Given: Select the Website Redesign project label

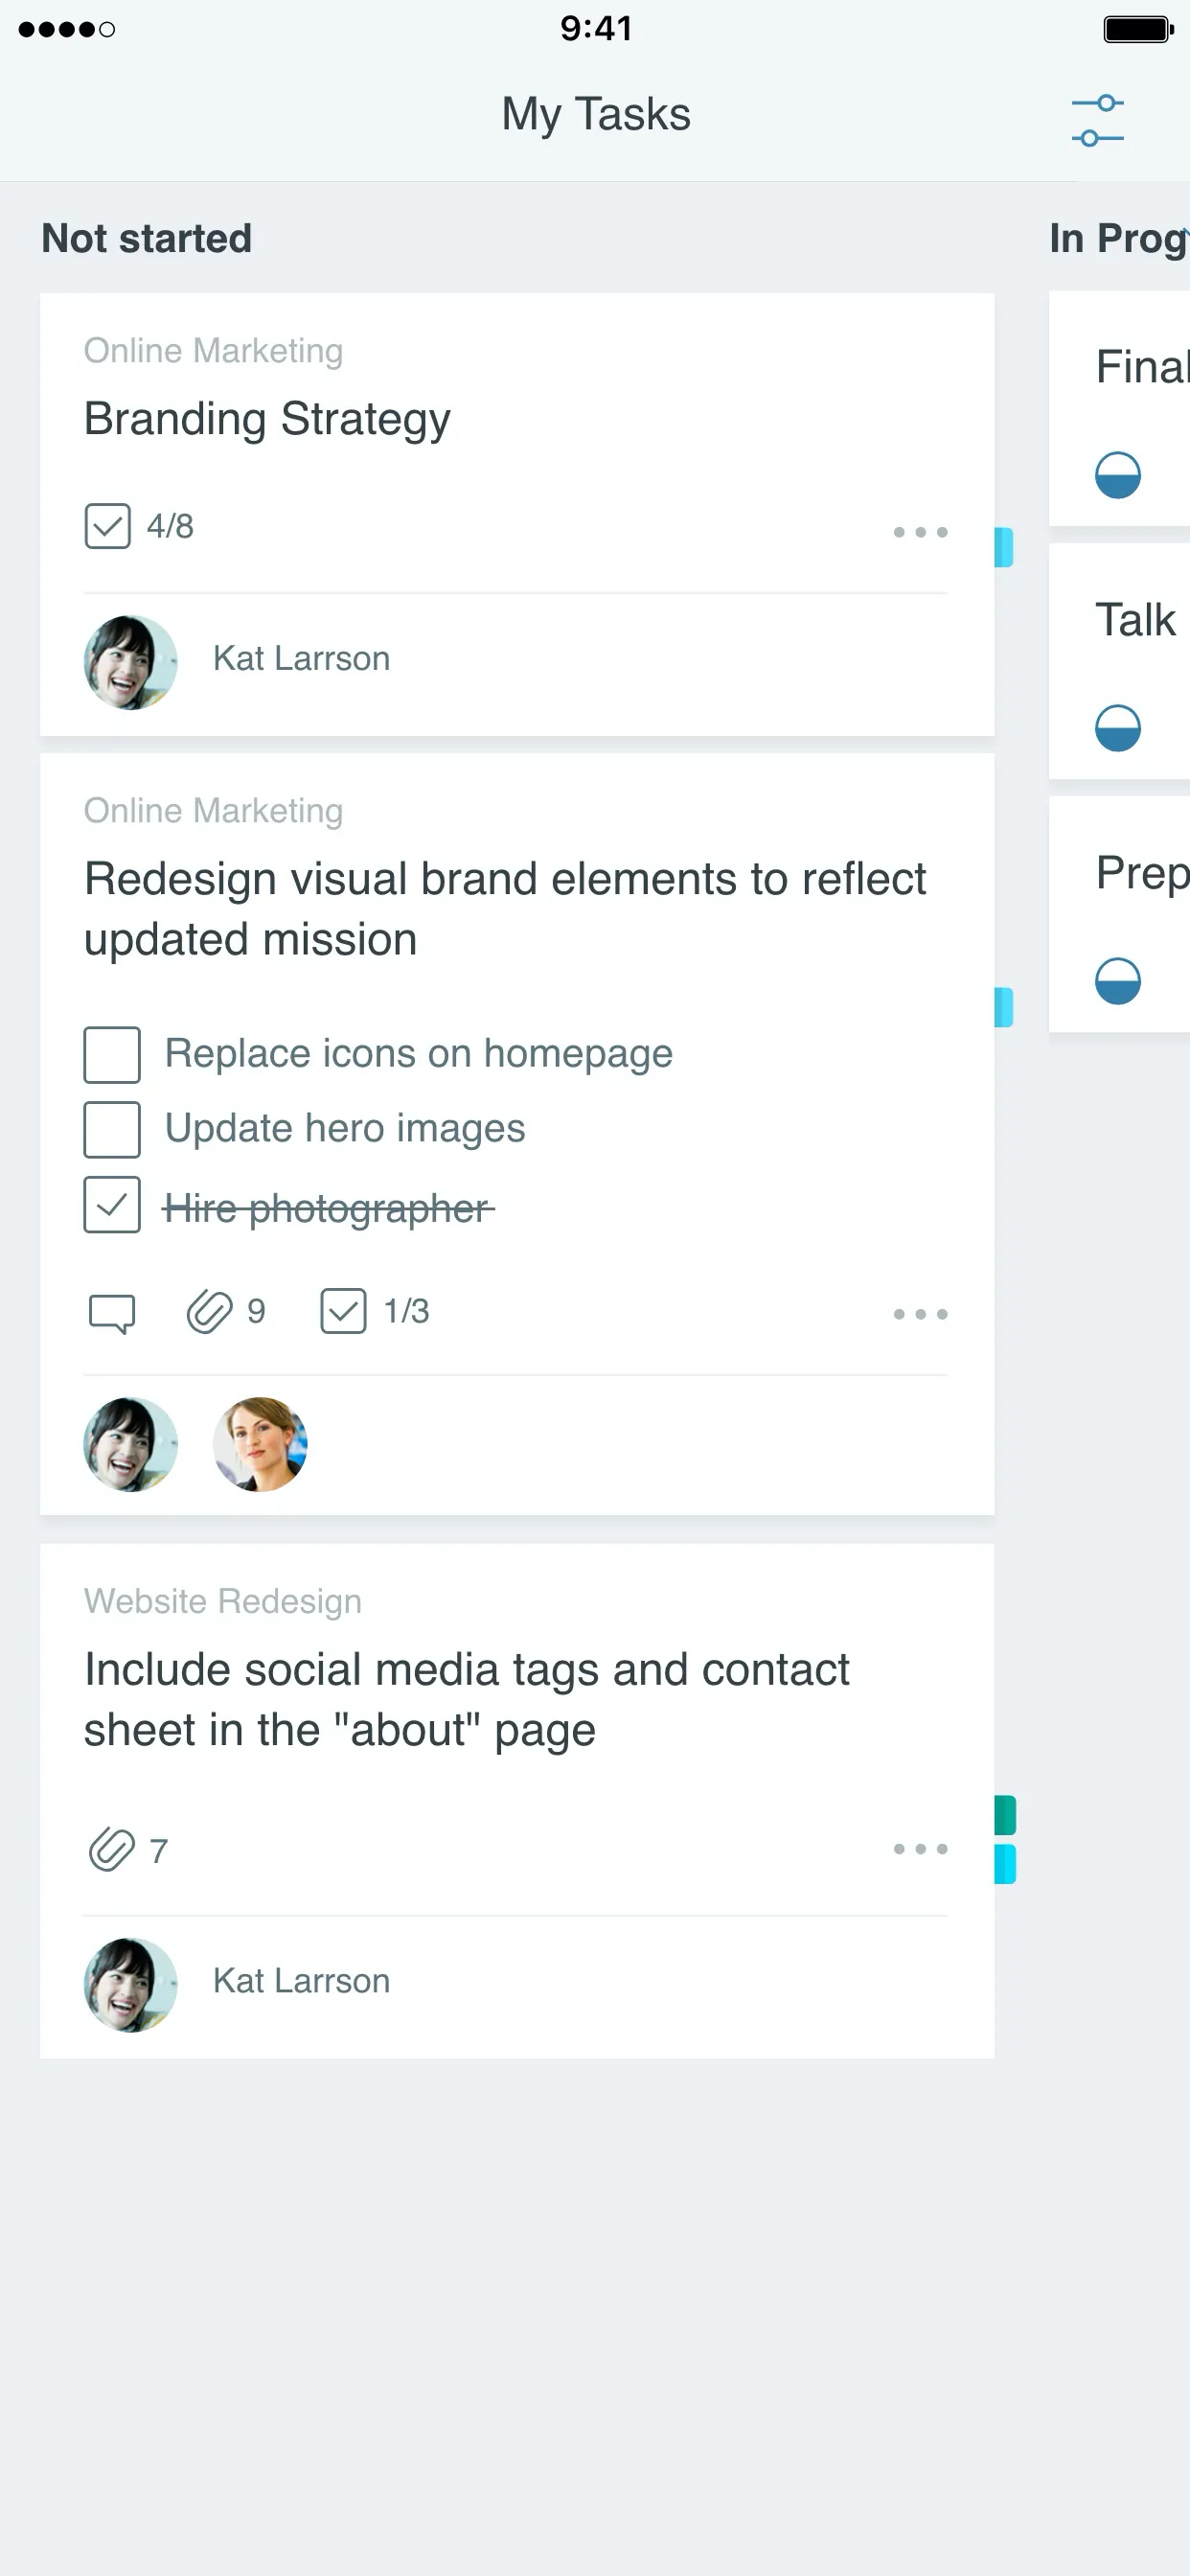Looking at the screenshot, I should [223, 1602].
